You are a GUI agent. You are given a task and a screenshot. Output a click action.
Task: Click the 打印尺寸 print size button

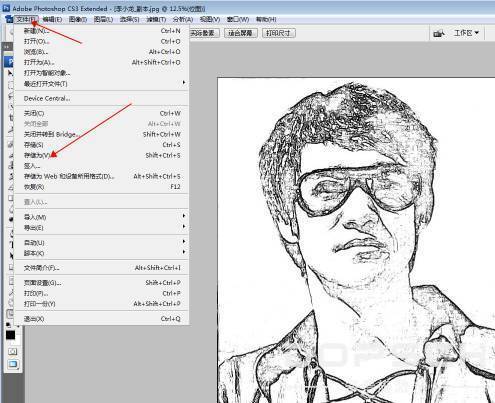[278, 33]
